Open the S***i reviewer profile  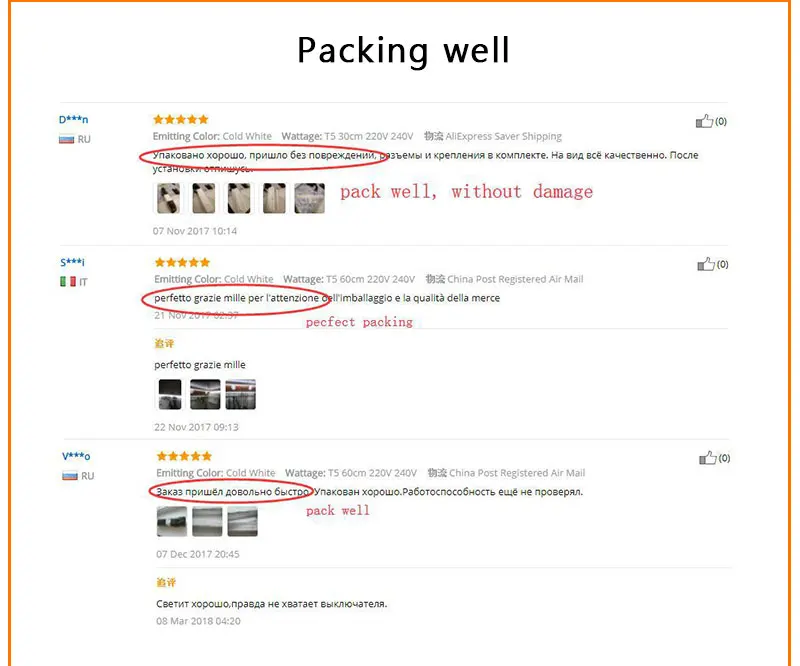click(x=72, y=262)
